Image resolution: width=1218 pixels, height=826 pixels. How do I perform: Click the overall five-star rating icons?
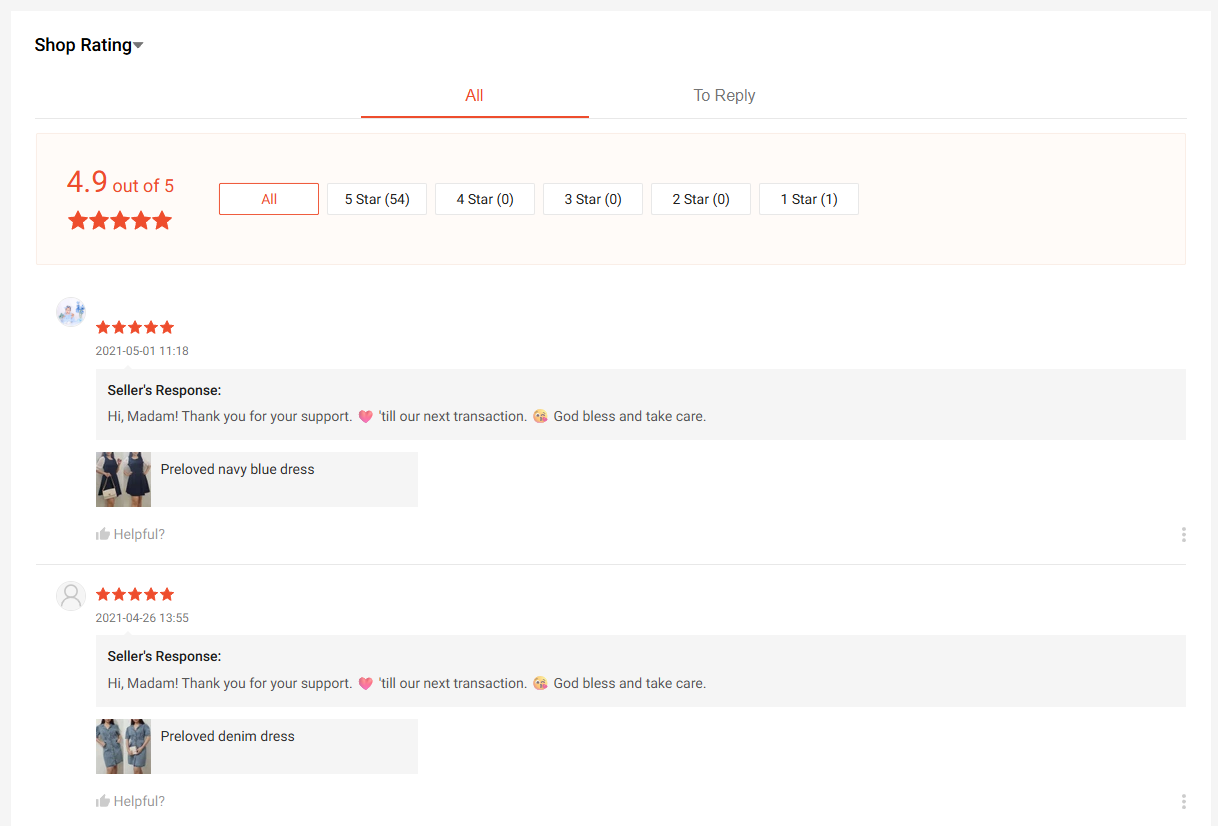[x=120, y=221]
